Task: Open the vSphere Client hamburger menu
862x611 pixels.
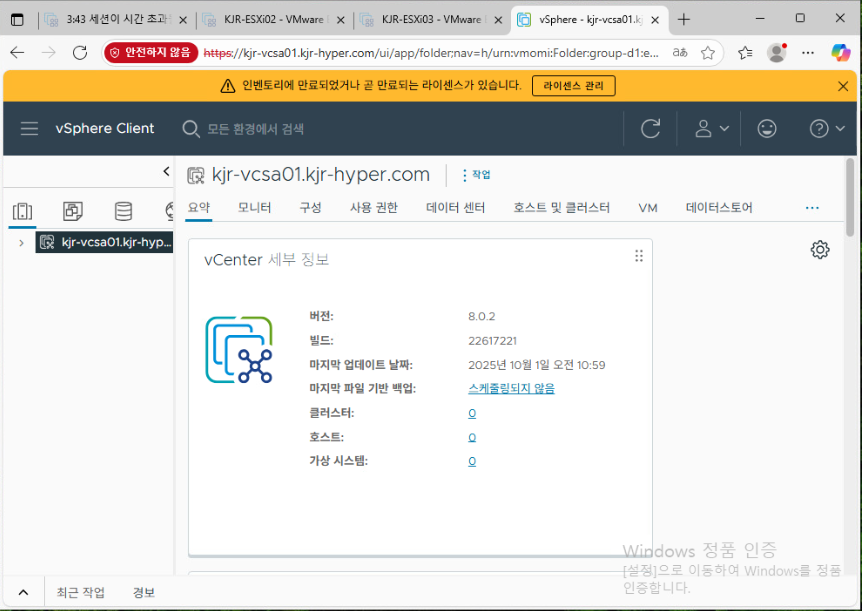Action: [29, 129]
